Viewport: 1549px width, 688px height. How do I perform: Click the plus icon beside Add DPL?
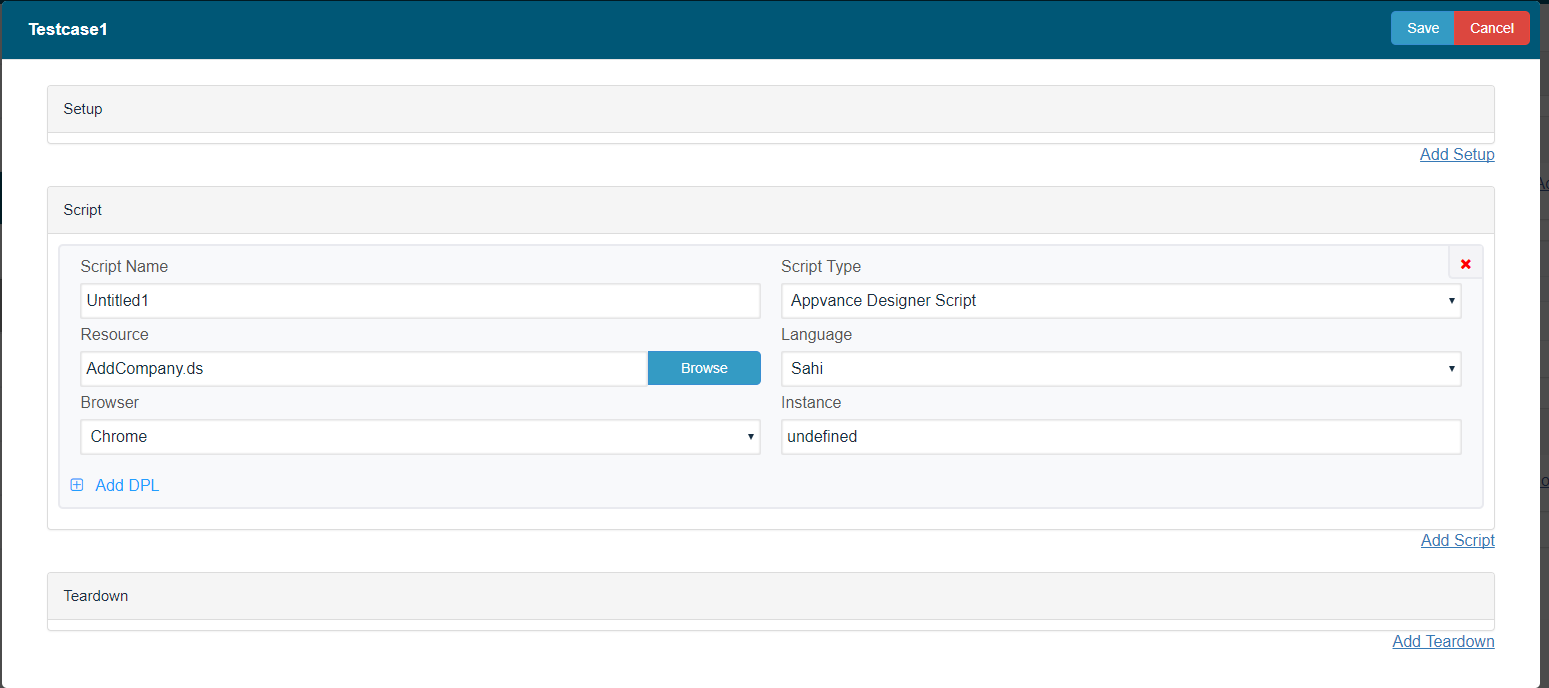[x=77, y=485]
